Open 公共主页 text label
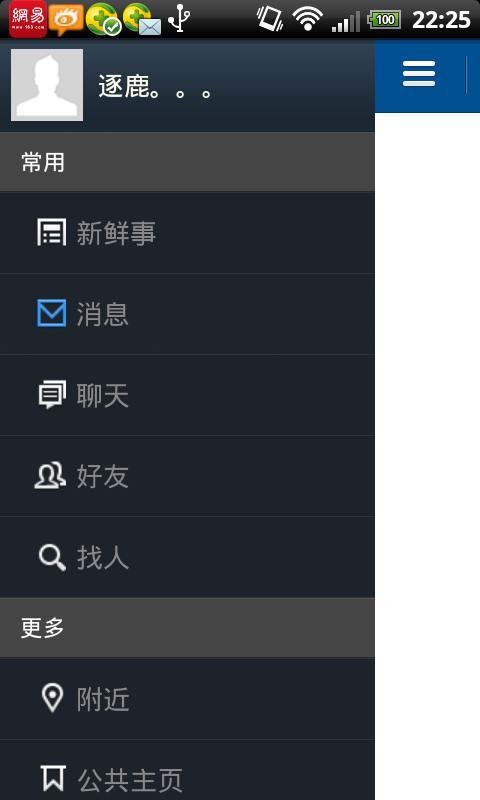This screenshot has width=480, height=800. [130, 780]
